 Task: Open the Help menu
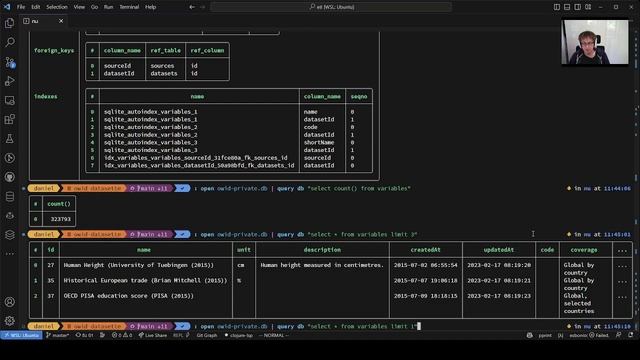(x=151, y=7)
